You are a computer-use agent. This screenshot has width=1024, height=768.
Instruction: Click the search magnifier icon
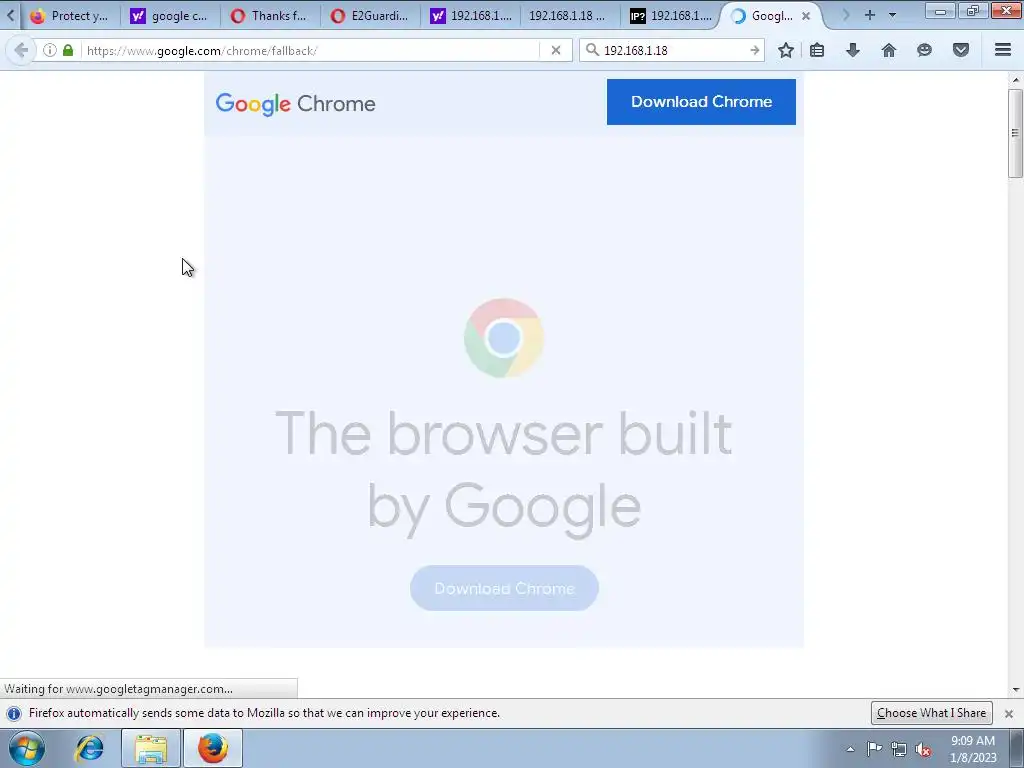tap(592, 50)
